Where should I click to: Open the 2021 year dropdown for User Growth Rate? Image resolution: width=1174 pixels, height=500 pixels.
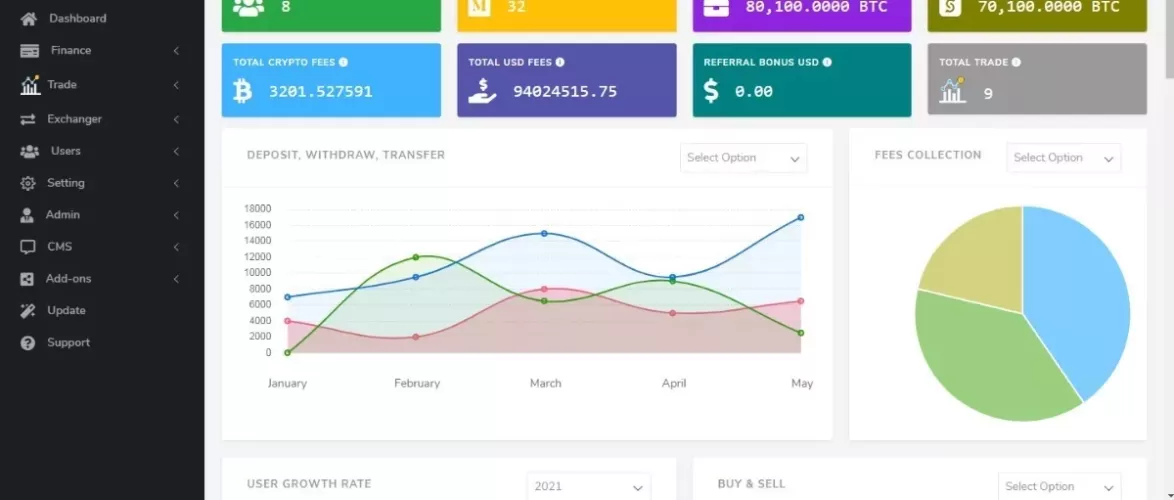pyautogui.click(x=588, y=486)
